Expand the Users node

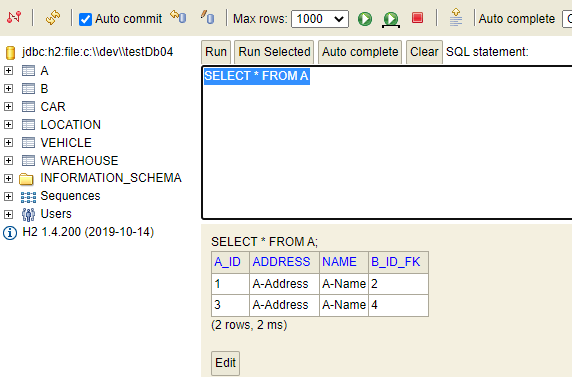(x=8, y=214)
